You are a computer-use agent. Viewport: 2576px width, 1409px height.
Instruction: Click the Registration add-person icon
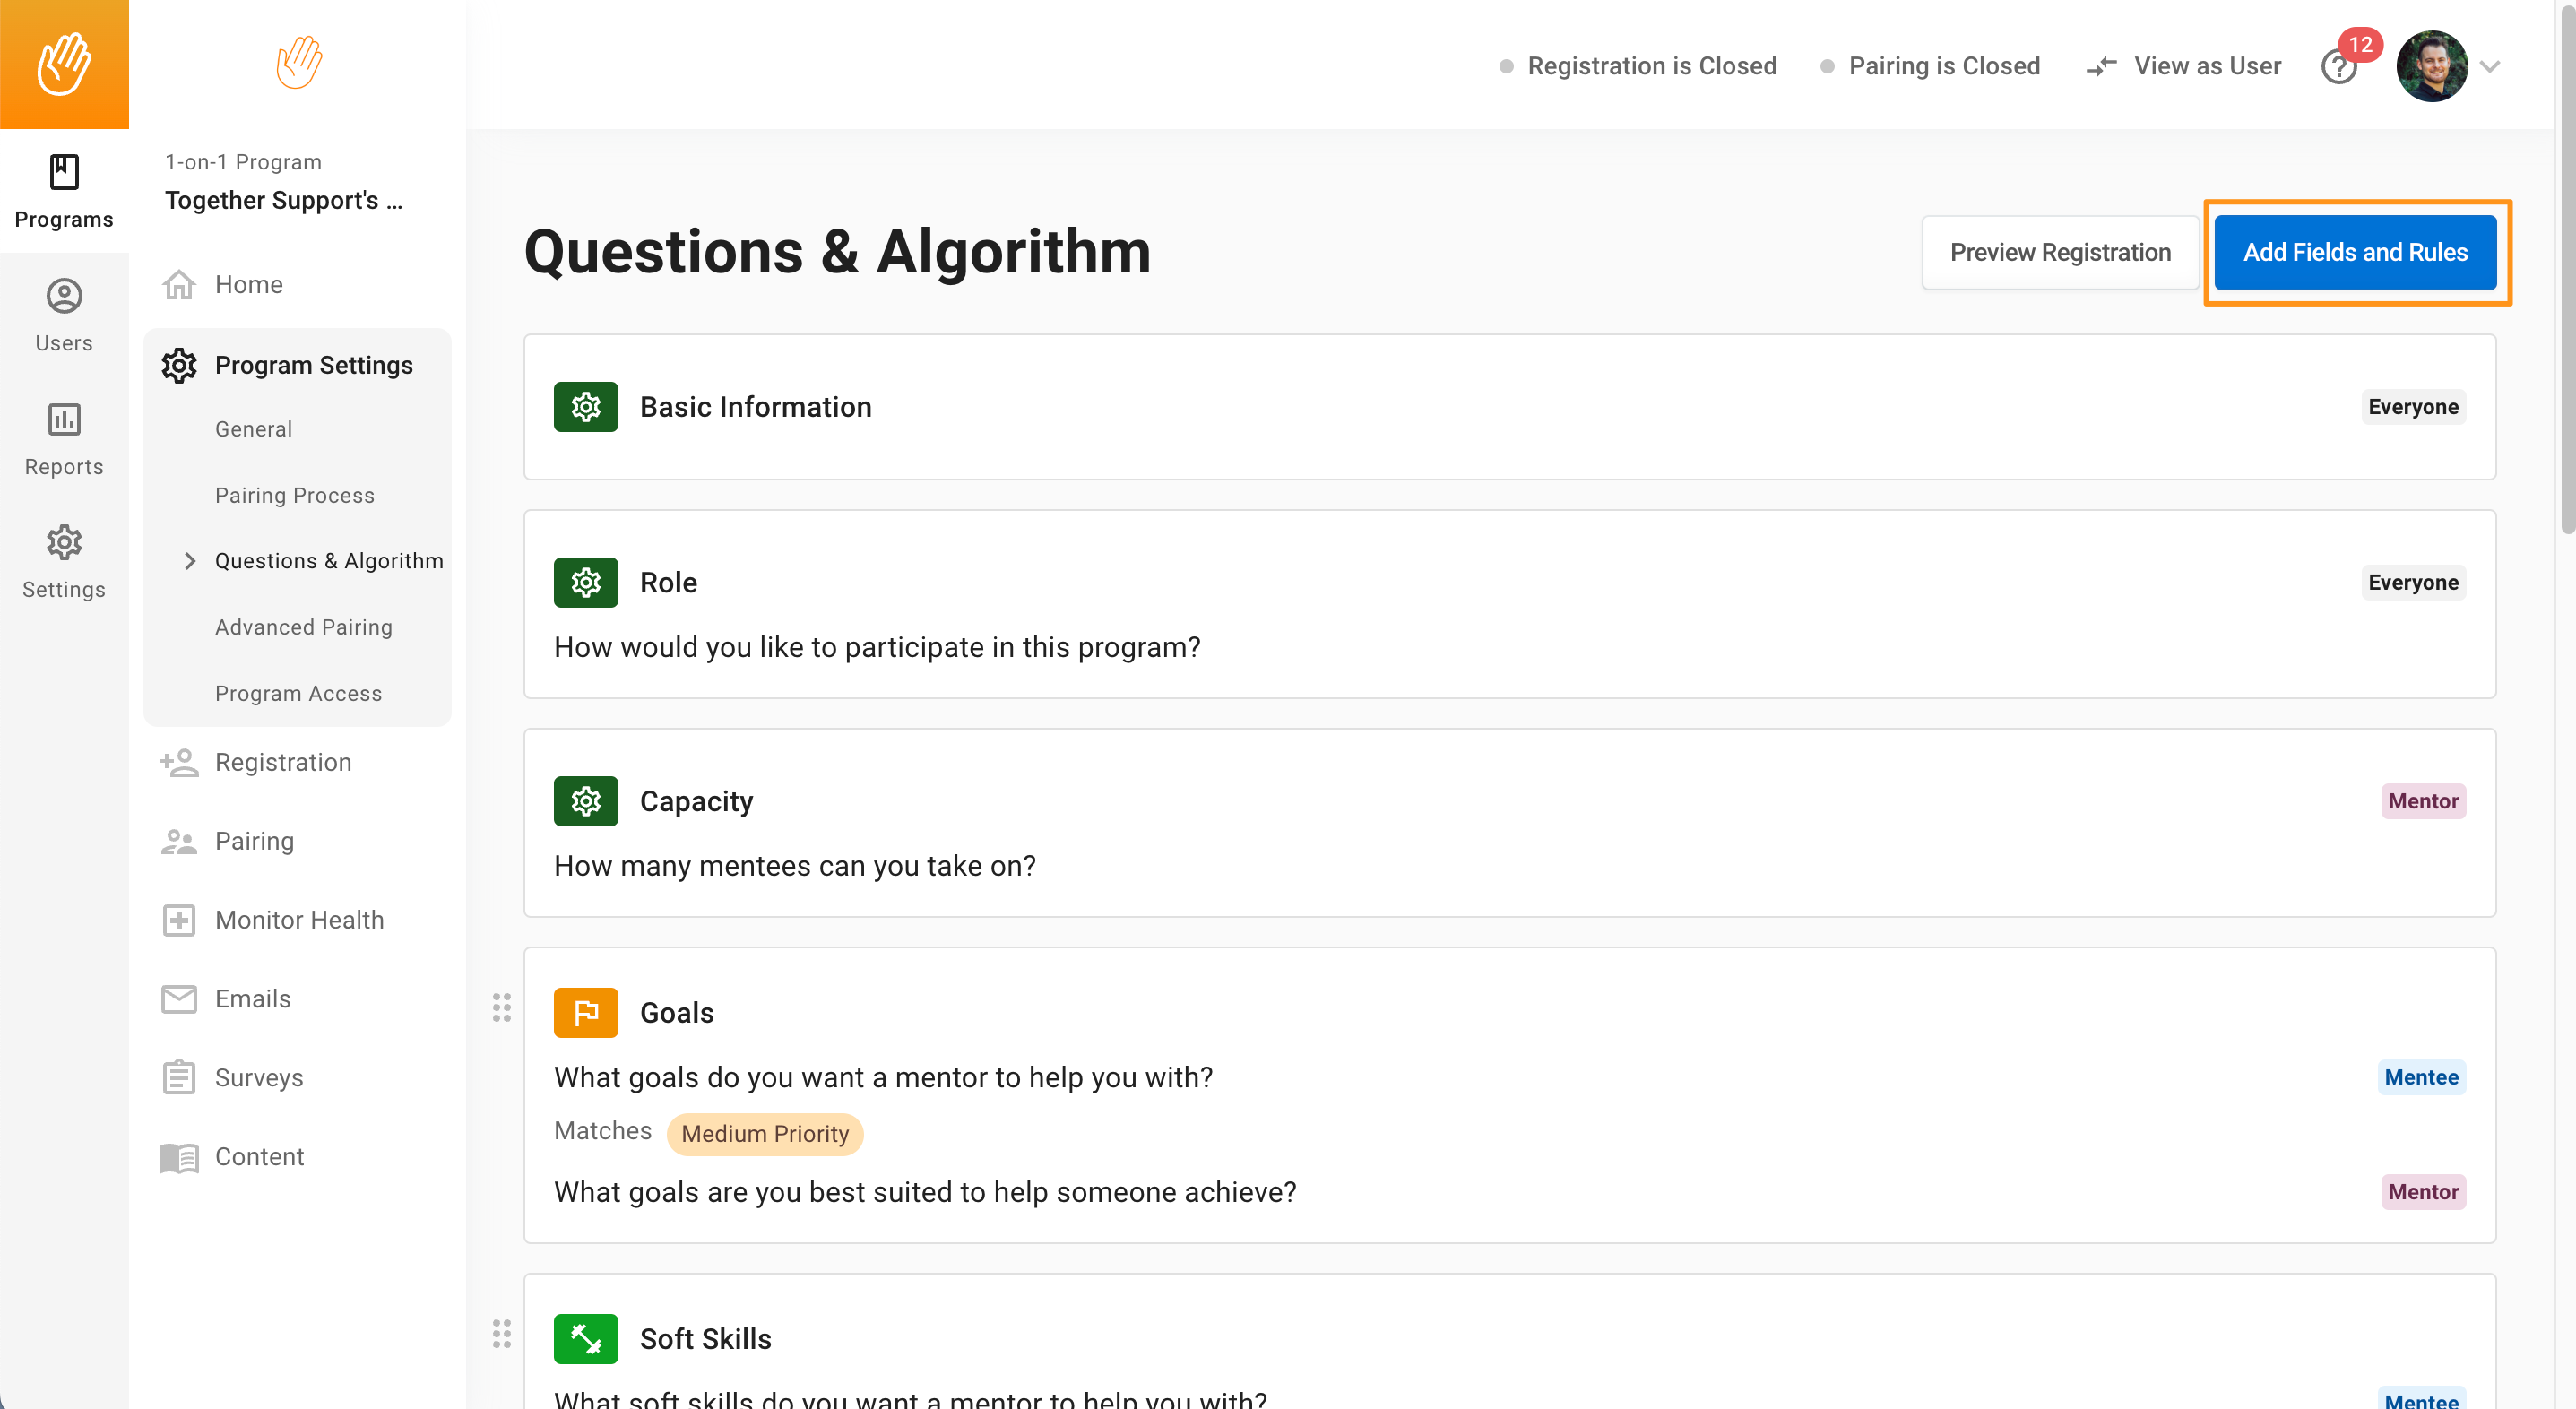point(179,762)
